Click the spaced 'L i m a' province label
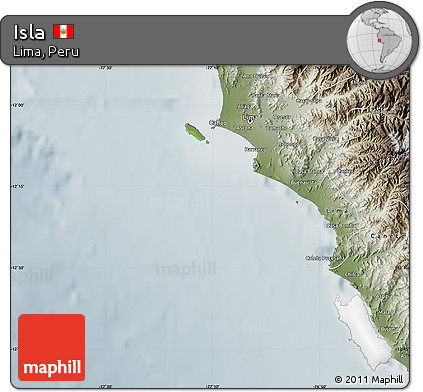This screenshot has height=392, width=423. (x=337, y=211)
